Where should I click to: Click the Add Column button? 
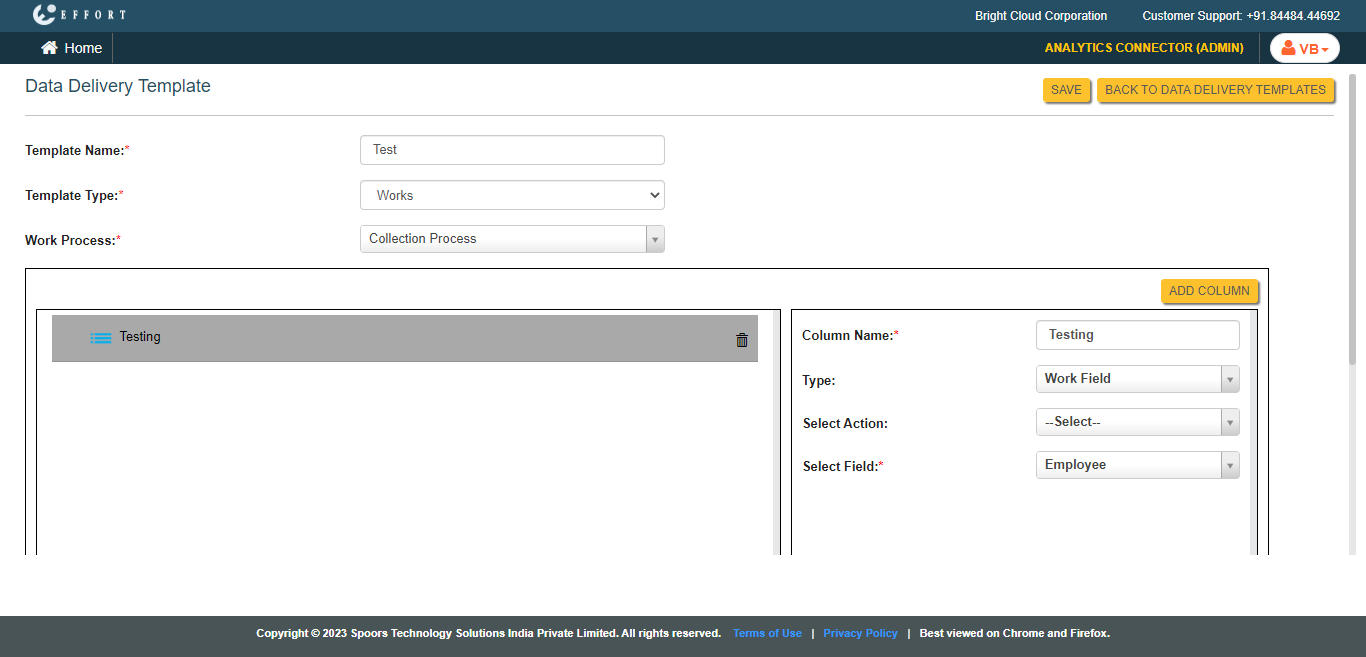coord(1209,291)
